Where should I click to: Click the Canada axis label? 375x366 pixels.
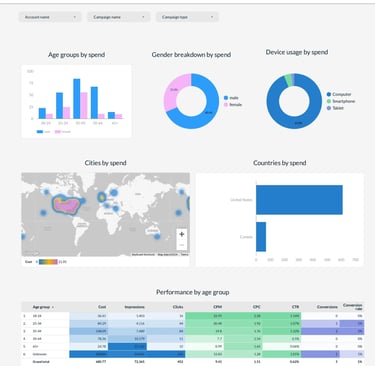coord(246,237)
